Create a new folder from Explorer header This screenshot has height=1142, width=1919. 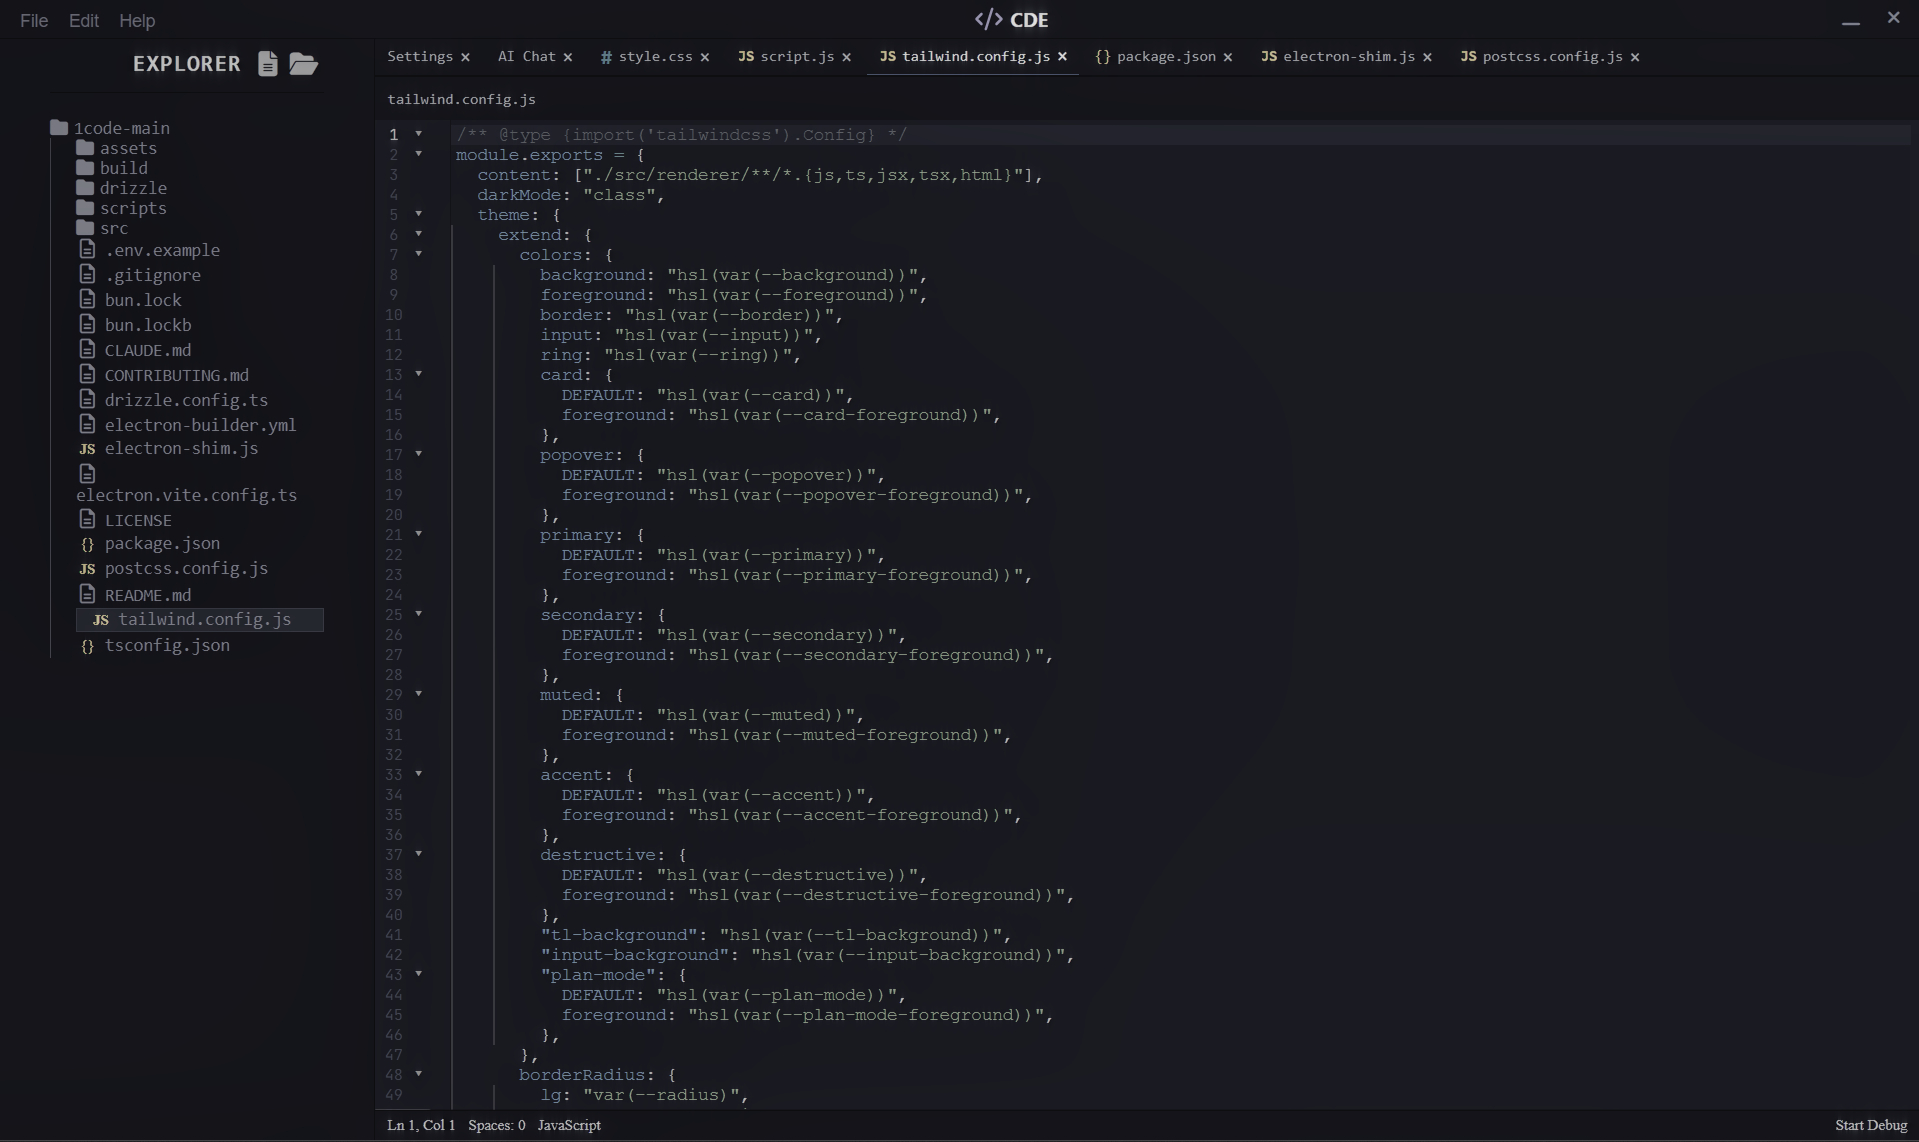[303, 64]
